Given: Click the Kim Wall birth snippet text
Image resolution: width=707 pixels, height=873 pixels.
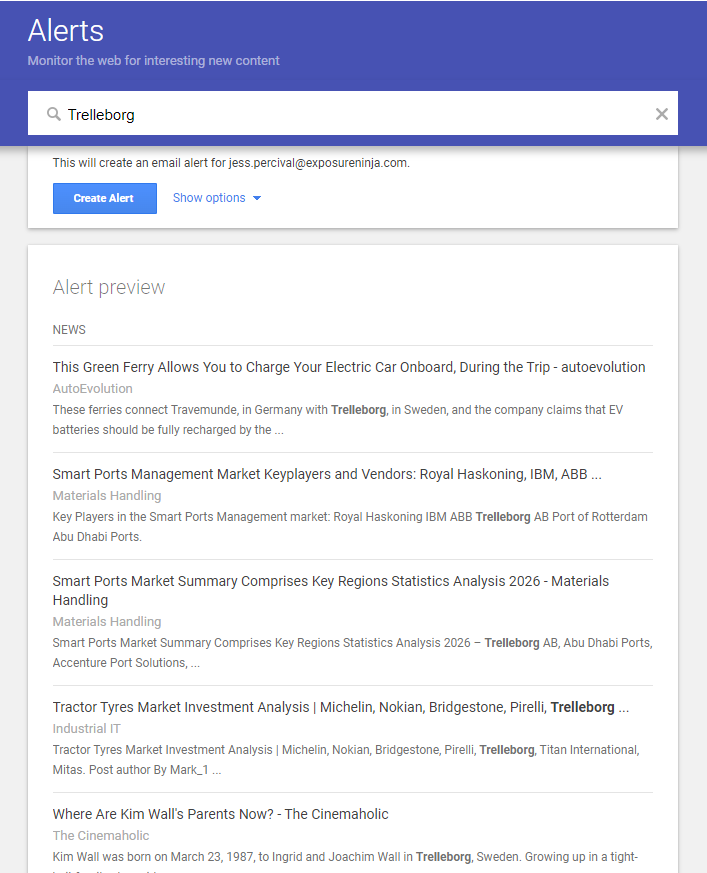Looking at the screenshot, I should coord(345,857).
